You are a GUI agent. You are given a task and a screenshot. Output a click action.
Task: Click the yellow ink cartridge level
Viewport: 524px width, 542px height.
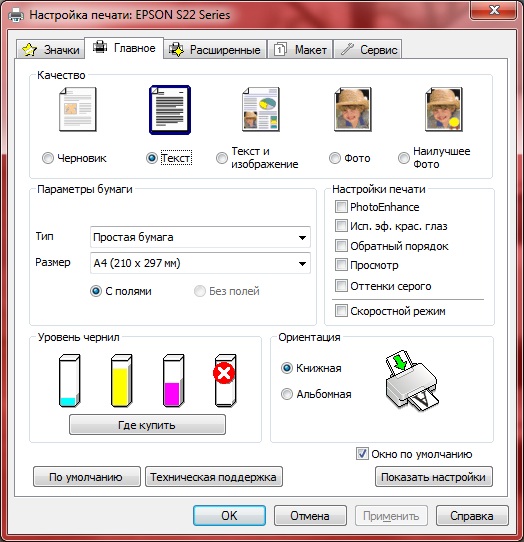121,380
